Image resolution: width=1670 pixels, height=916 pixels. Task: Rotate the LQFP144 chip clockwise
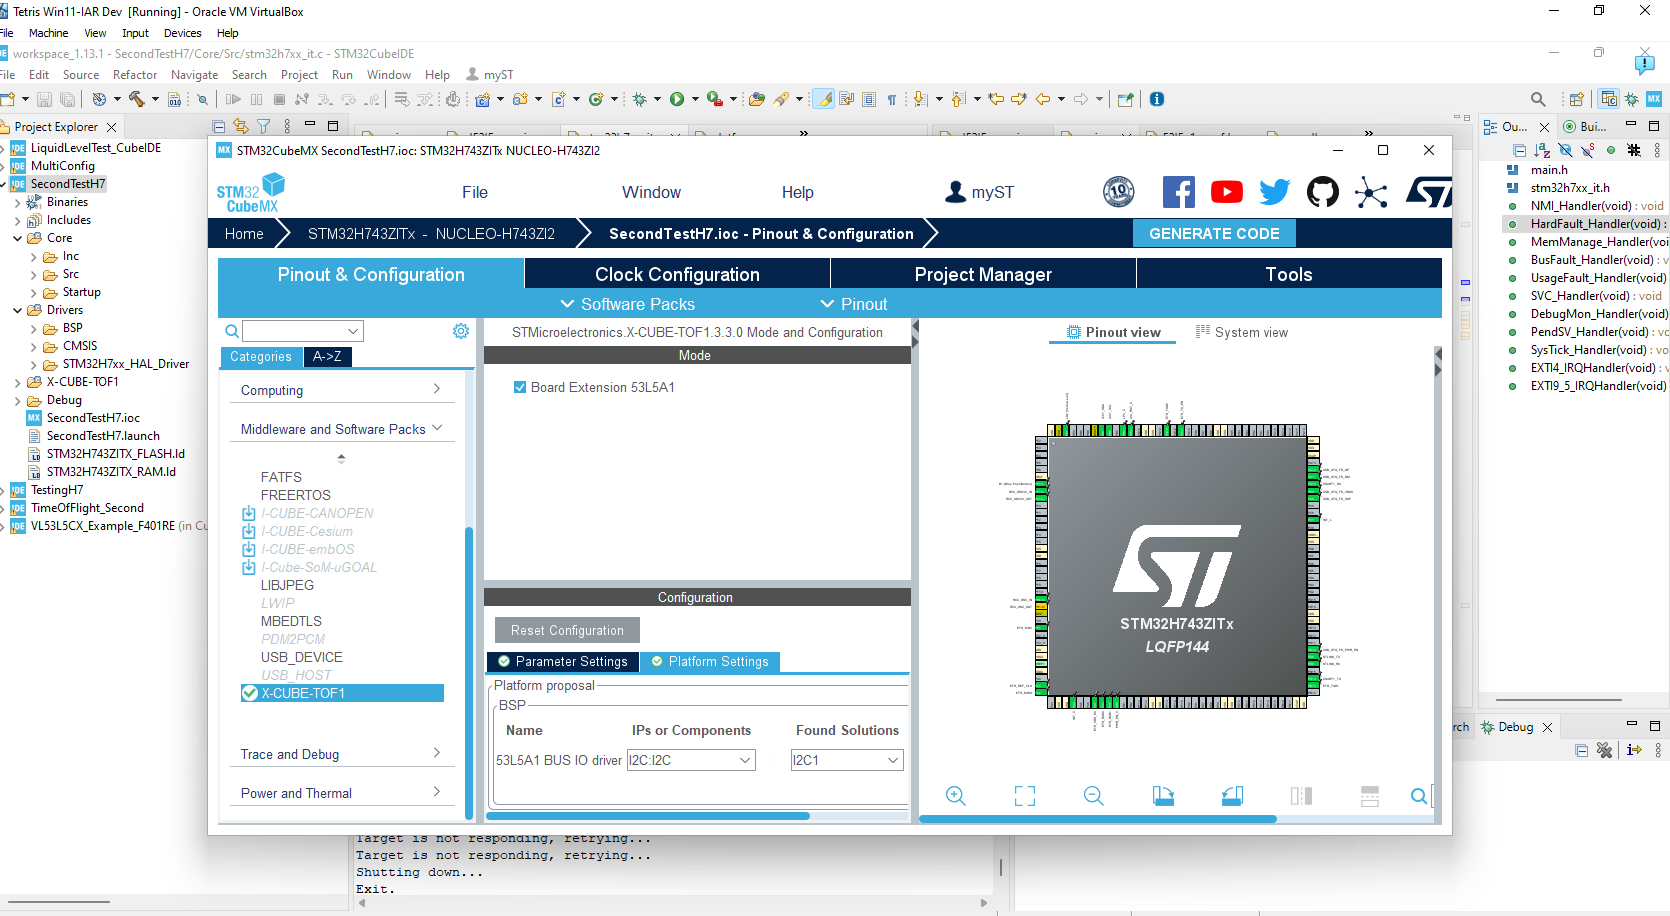[1163, 795]
